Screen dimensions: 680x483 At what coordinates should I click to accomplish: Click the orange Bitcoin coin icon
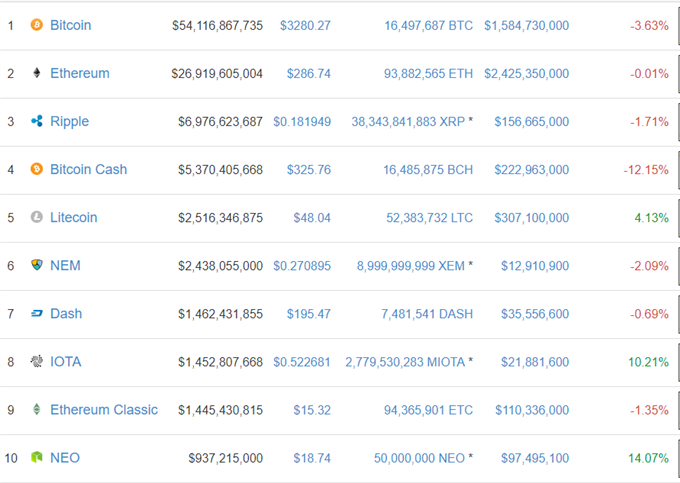36,25
